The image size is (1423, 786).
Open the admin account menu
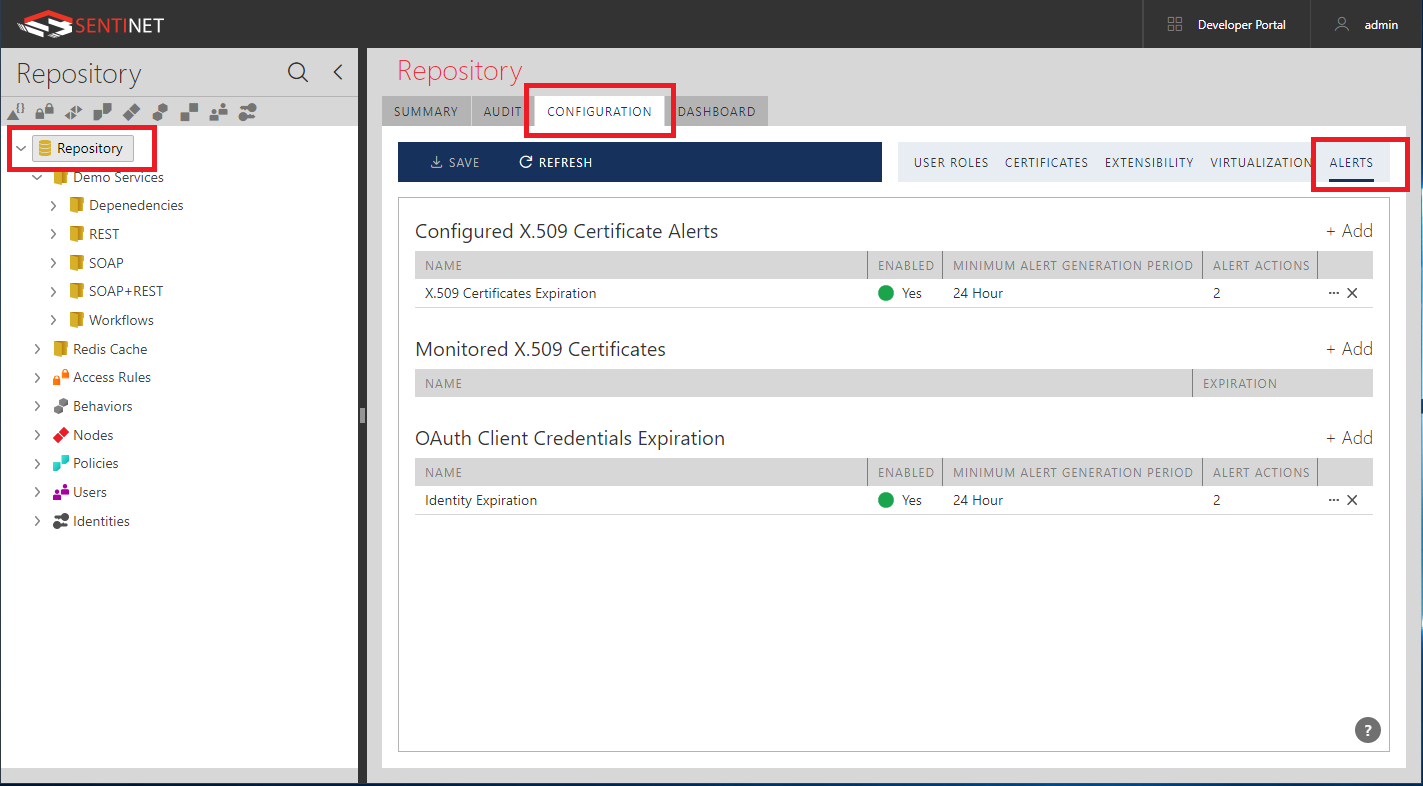click(1381, 24)
